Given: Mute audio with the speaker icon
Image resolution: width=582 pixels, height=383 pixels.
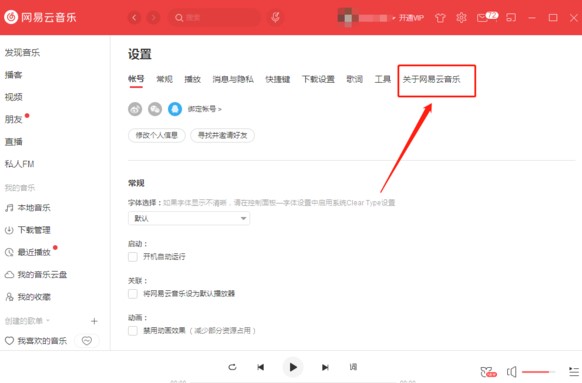Looking at the screenshot, I should click(x=511, y=371).
